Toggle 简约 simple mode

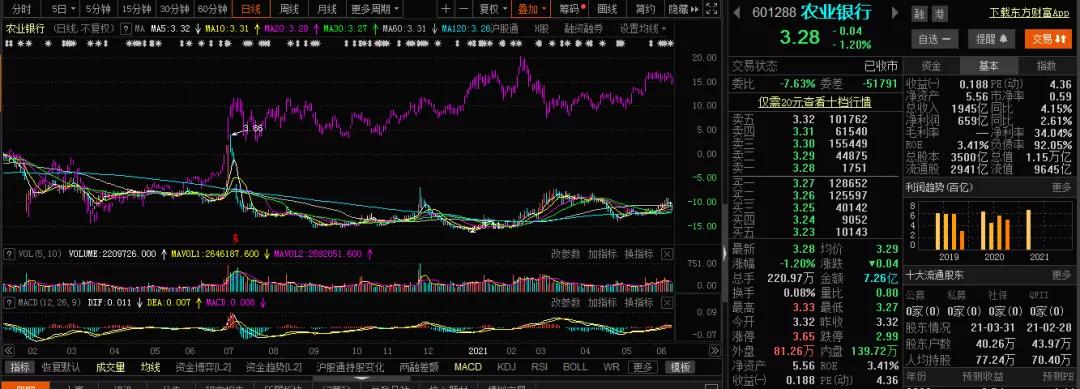click(645, 9)
